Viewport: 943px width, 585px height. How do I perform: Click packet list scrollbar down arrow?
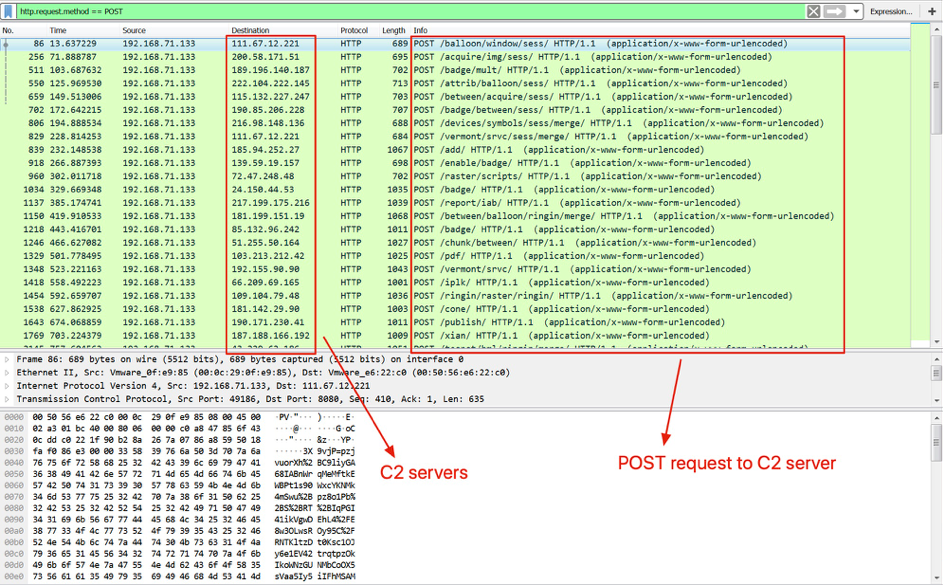point(936,342)
